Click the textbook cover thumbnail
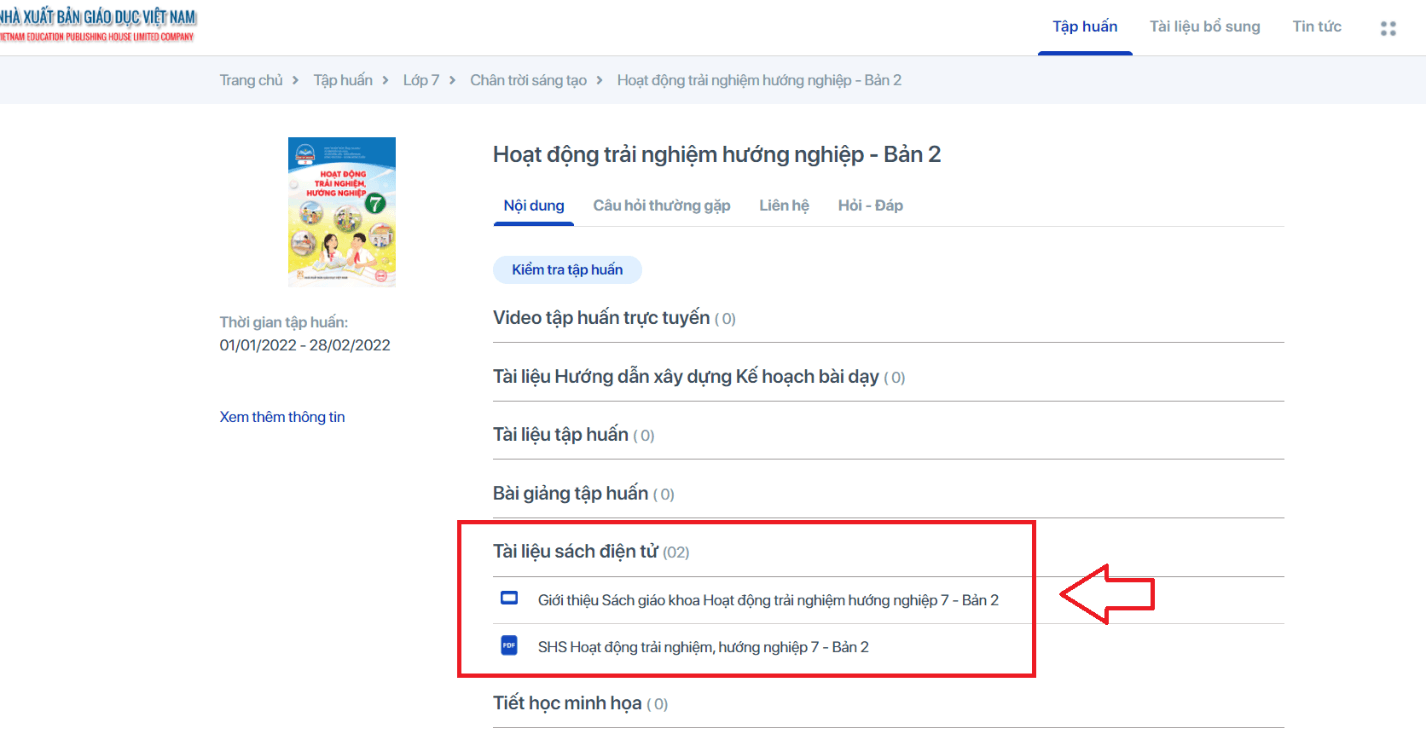 click(342, 212)
